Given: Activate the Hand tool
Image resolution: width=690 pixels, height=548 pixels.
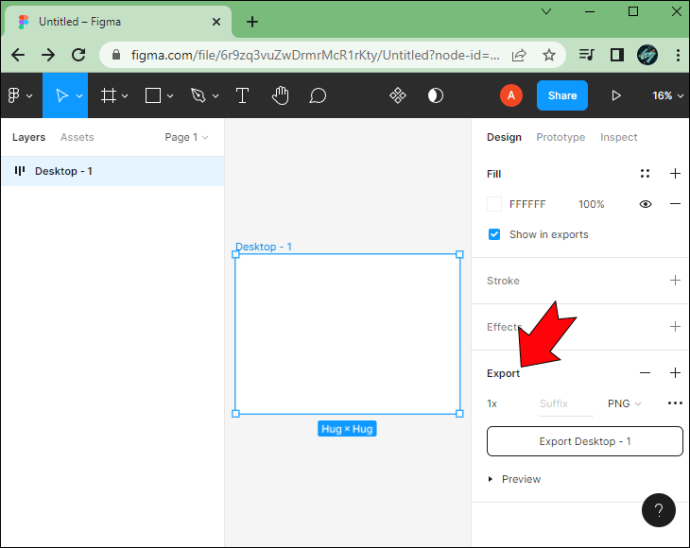Looking at the screenshot, I should pos(280,96).
